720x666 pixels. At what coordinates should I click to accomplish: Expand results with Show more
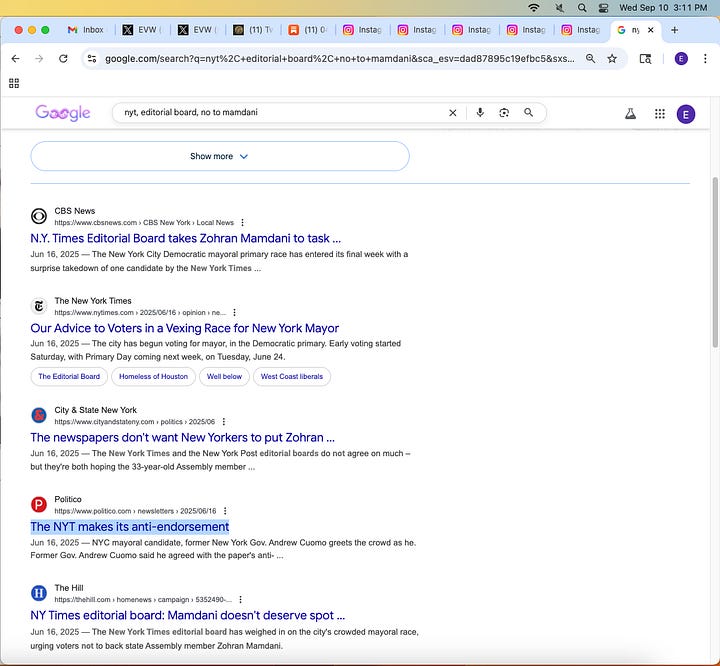pyautogui.click(x=220, y=156)
